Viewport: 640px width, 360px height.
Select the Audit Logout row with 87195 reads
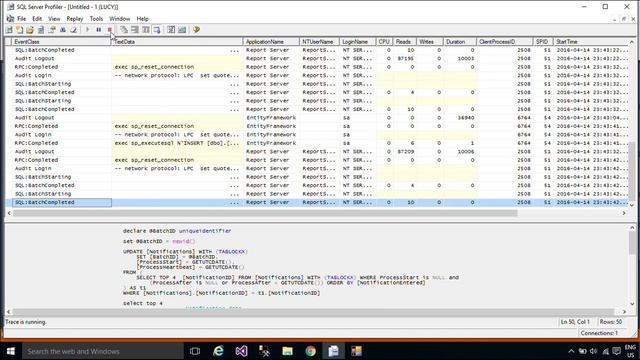(x=317, y=58)
